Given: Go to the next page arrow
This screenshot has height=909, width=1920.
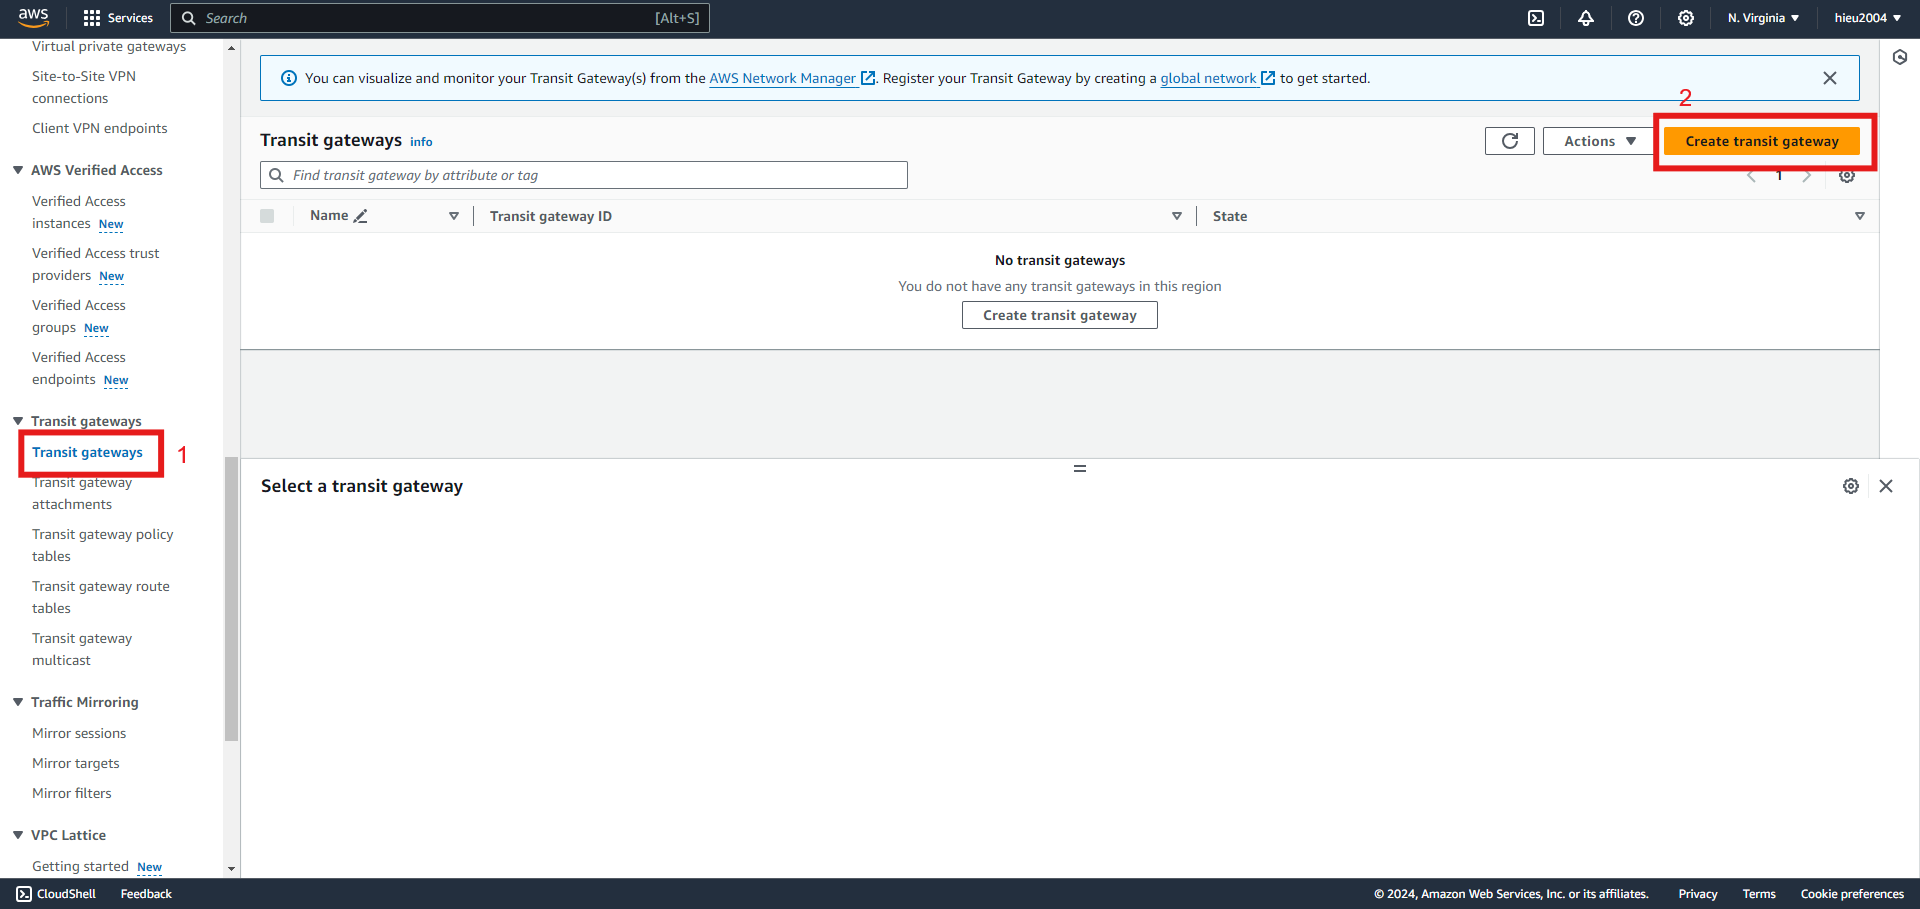Looking at the screenshot, I should coord(1807,176).
